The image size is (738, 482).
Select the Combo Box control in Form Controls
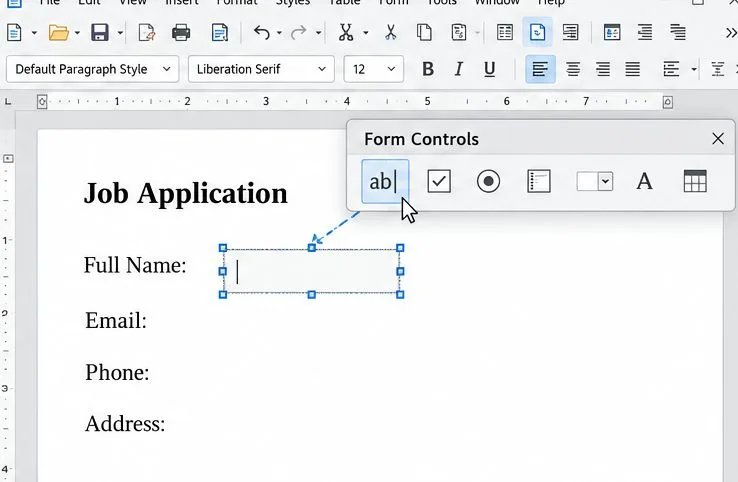(x=595, y=181)
